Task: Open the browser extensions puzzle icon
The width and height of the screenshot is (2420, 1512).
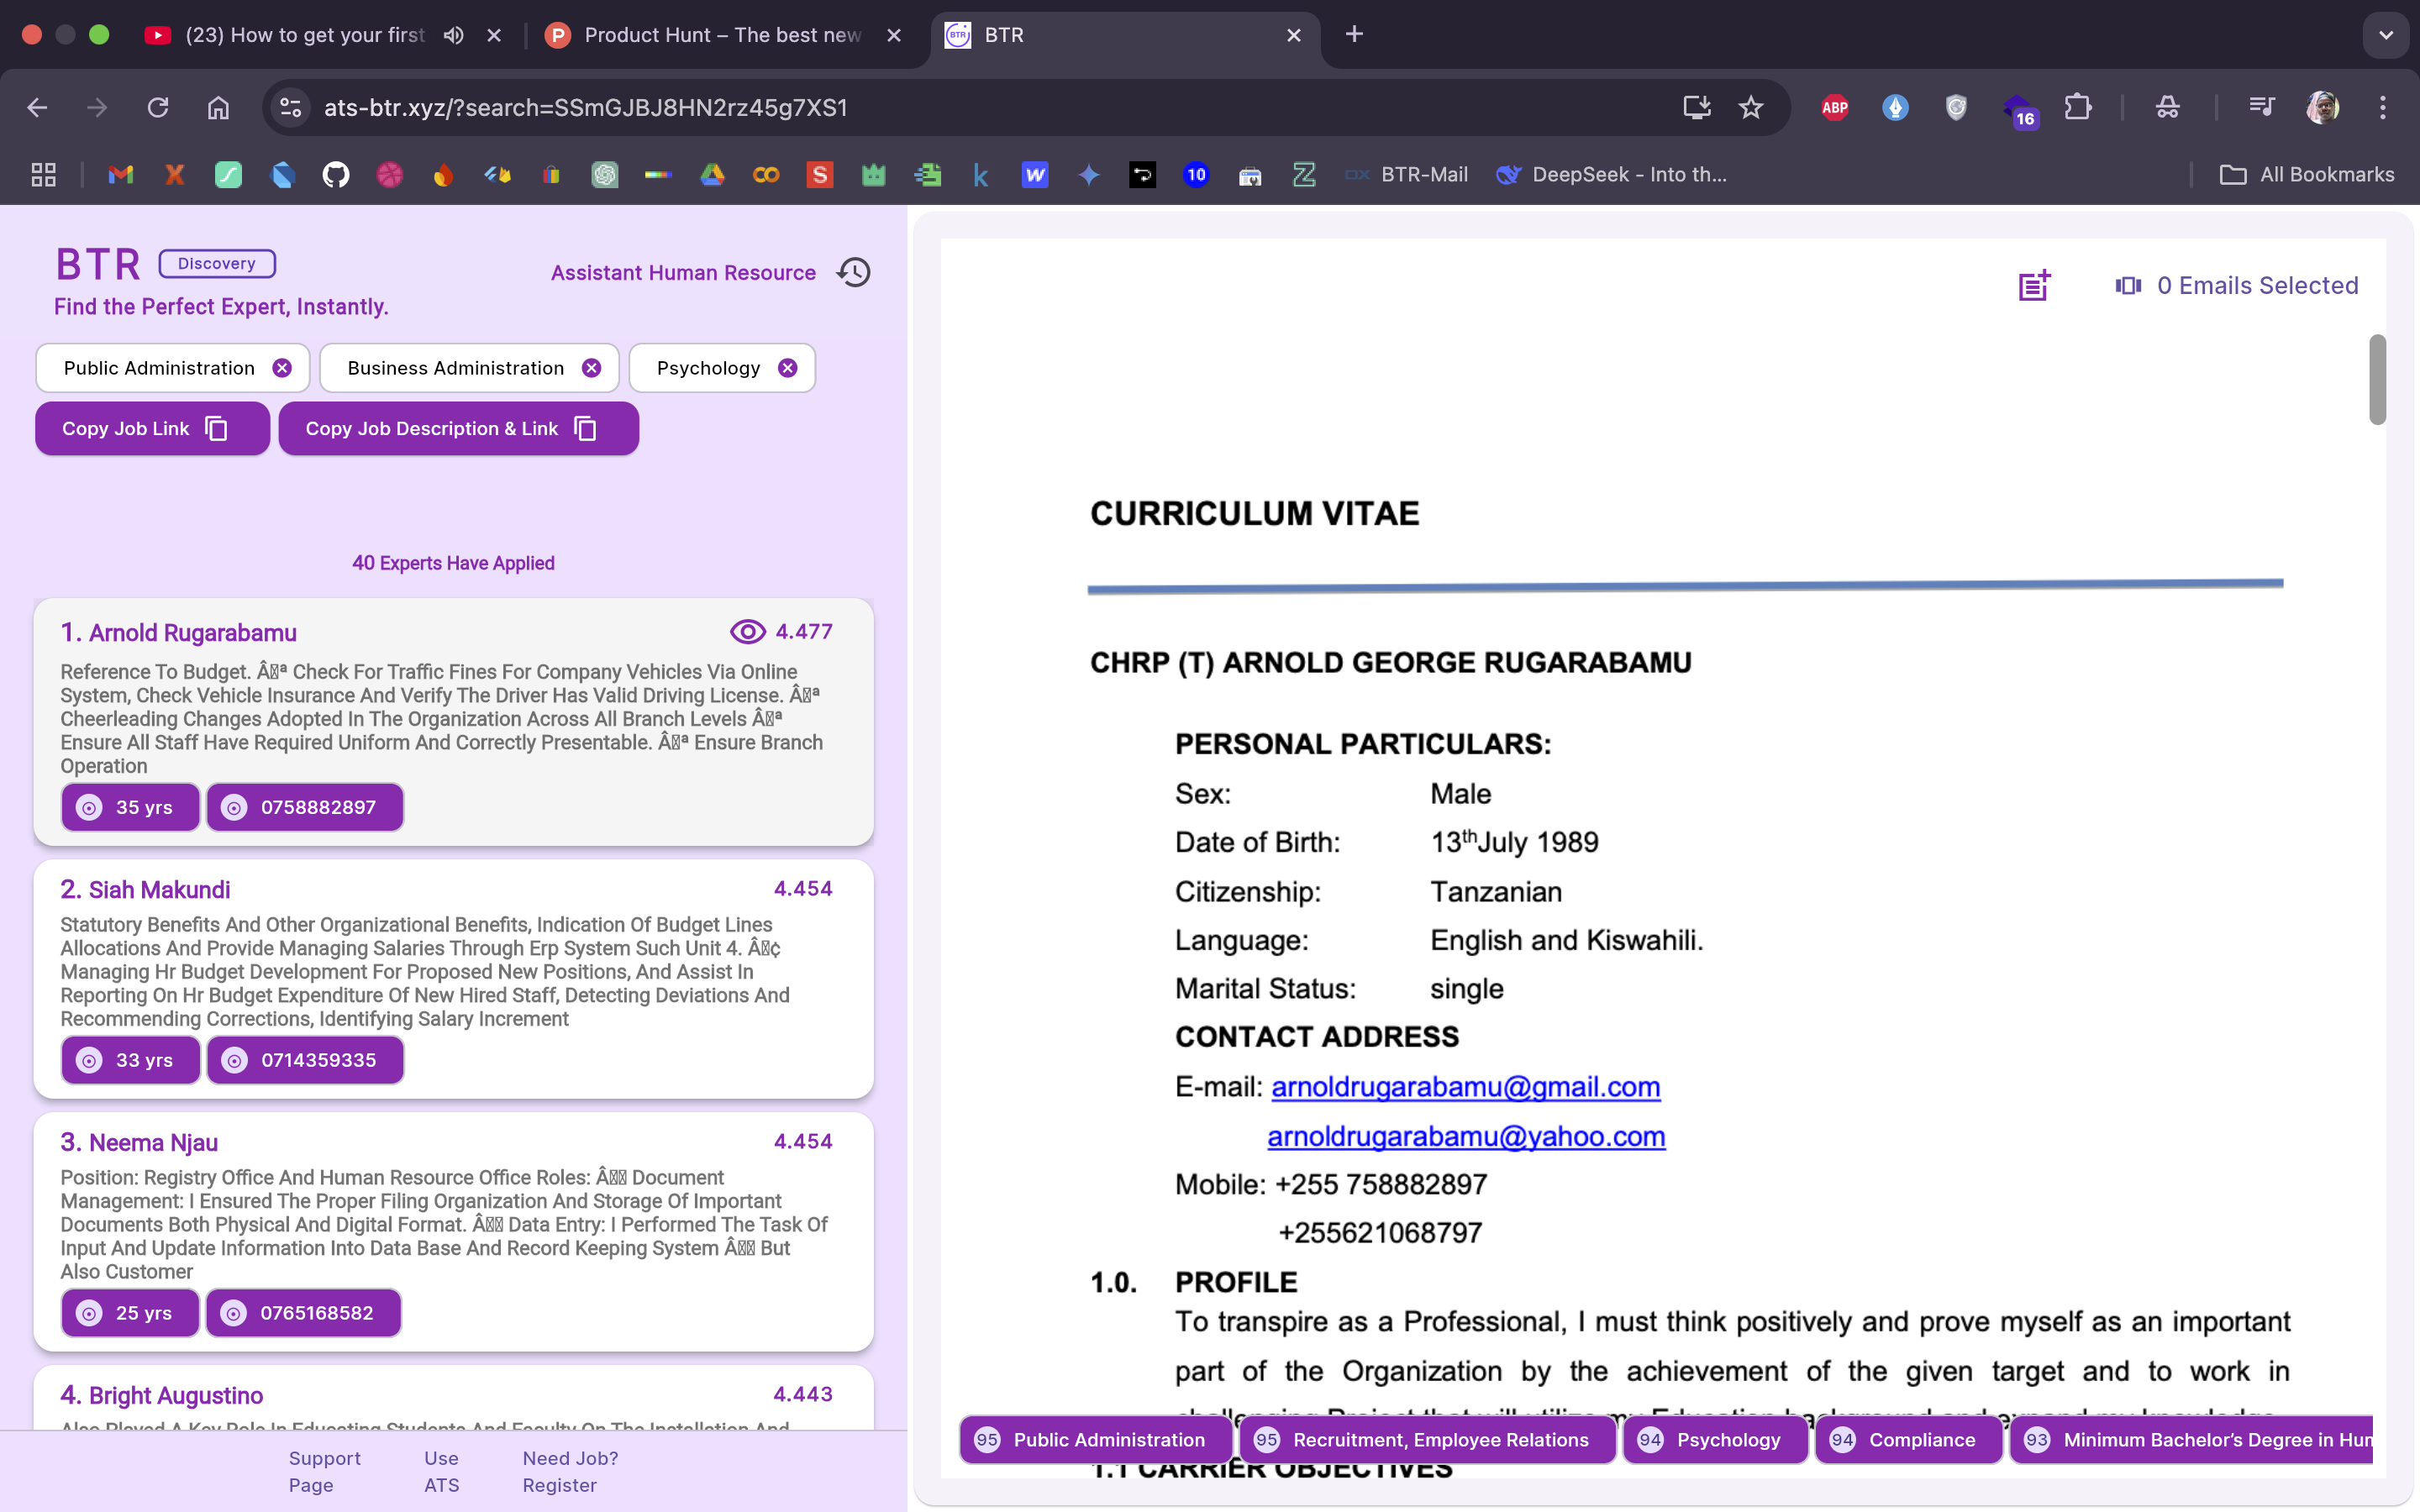Action: pyautogui.click(x=2077, y=107)
